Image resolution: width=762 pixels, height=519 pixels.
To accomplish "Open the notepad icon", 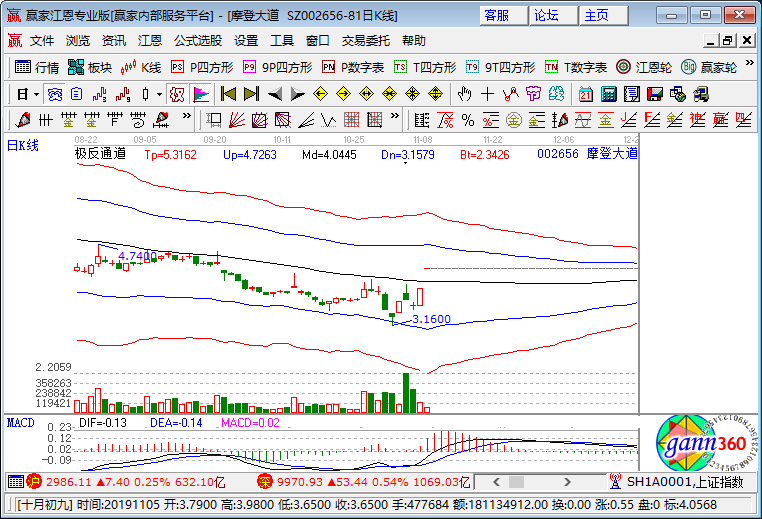I will point(632,94).
